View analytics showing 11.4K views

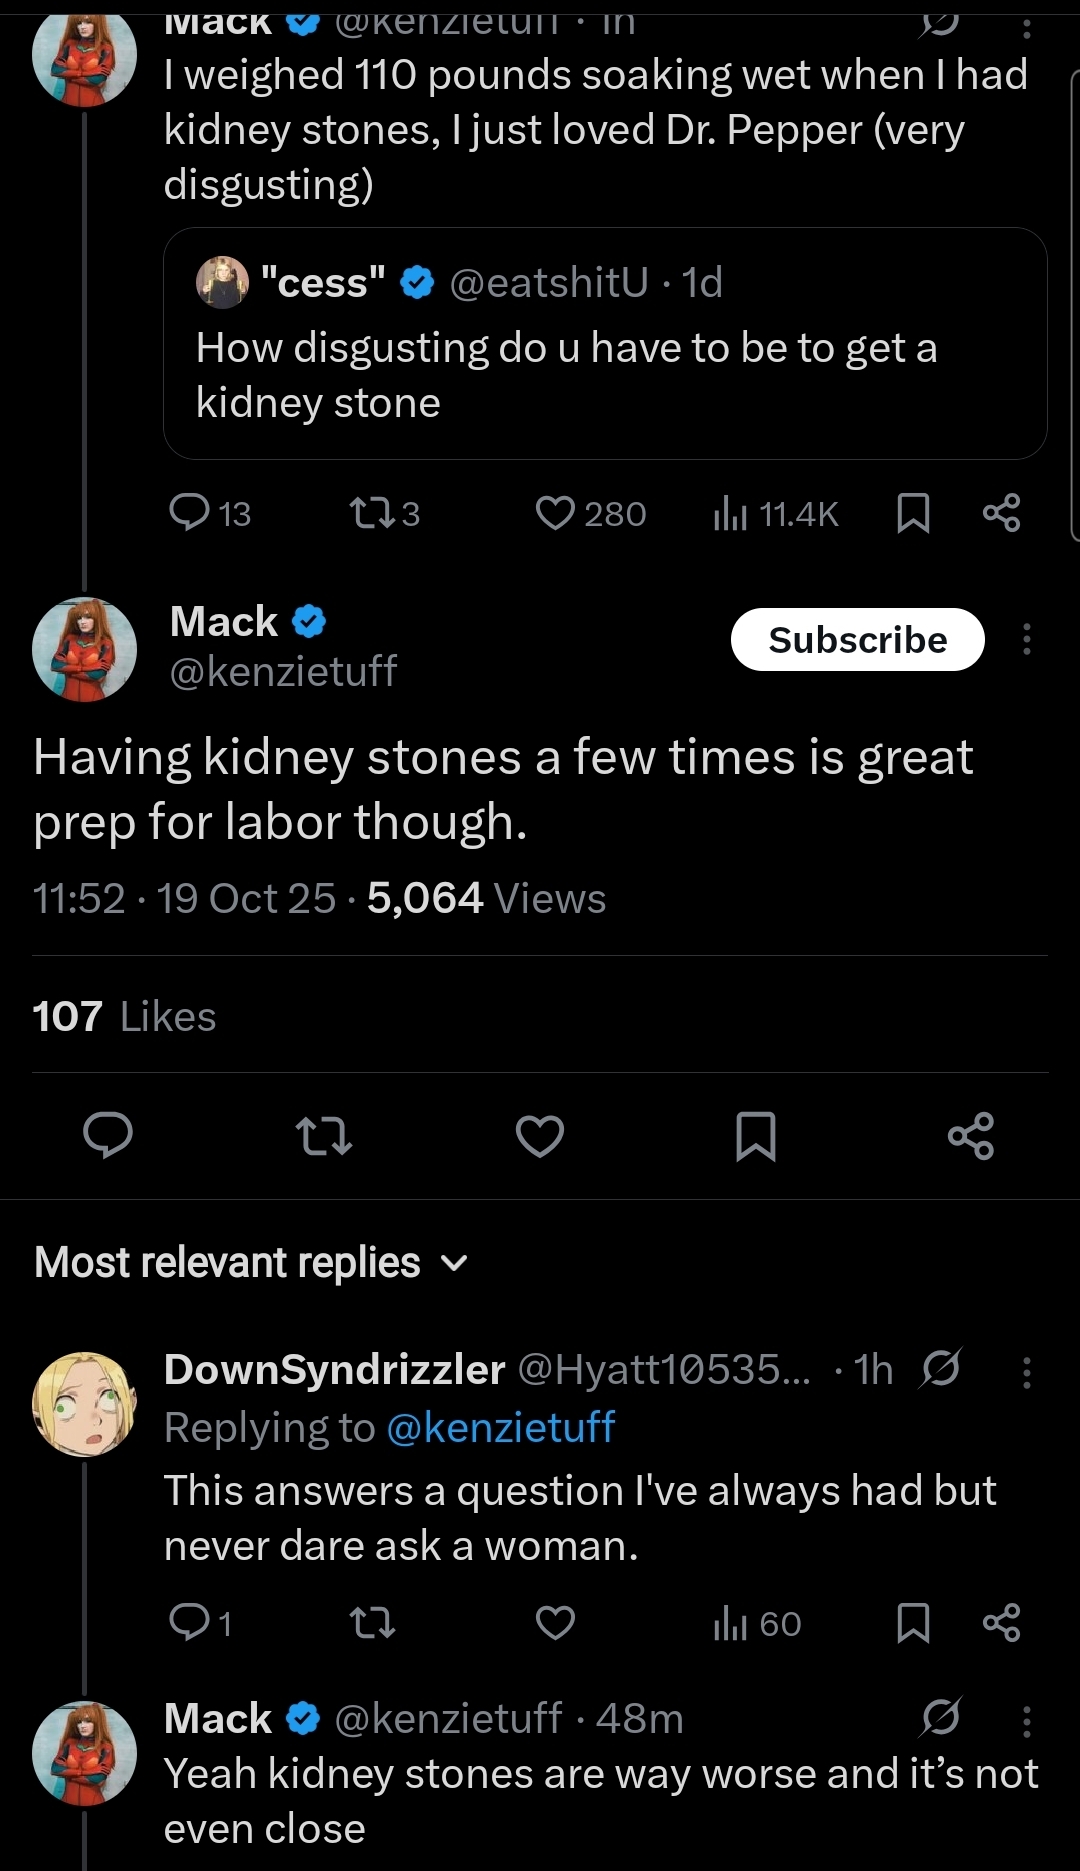tap(775, 514)
